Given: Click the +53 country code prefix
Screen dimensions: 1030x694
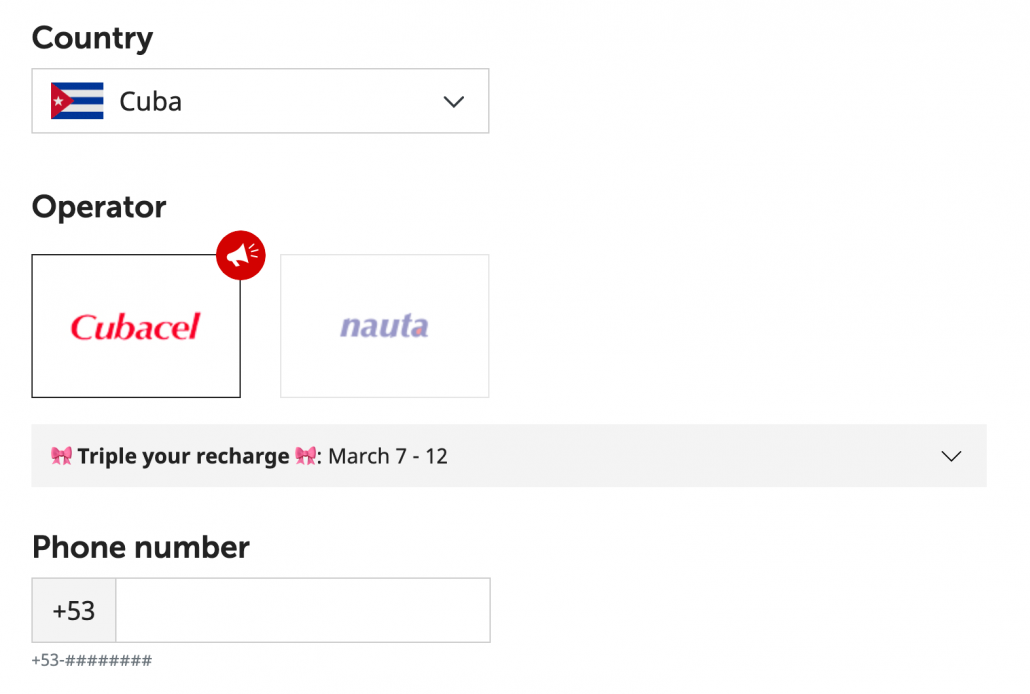Looking at the screenshot, I should click(x=74, y=611).
